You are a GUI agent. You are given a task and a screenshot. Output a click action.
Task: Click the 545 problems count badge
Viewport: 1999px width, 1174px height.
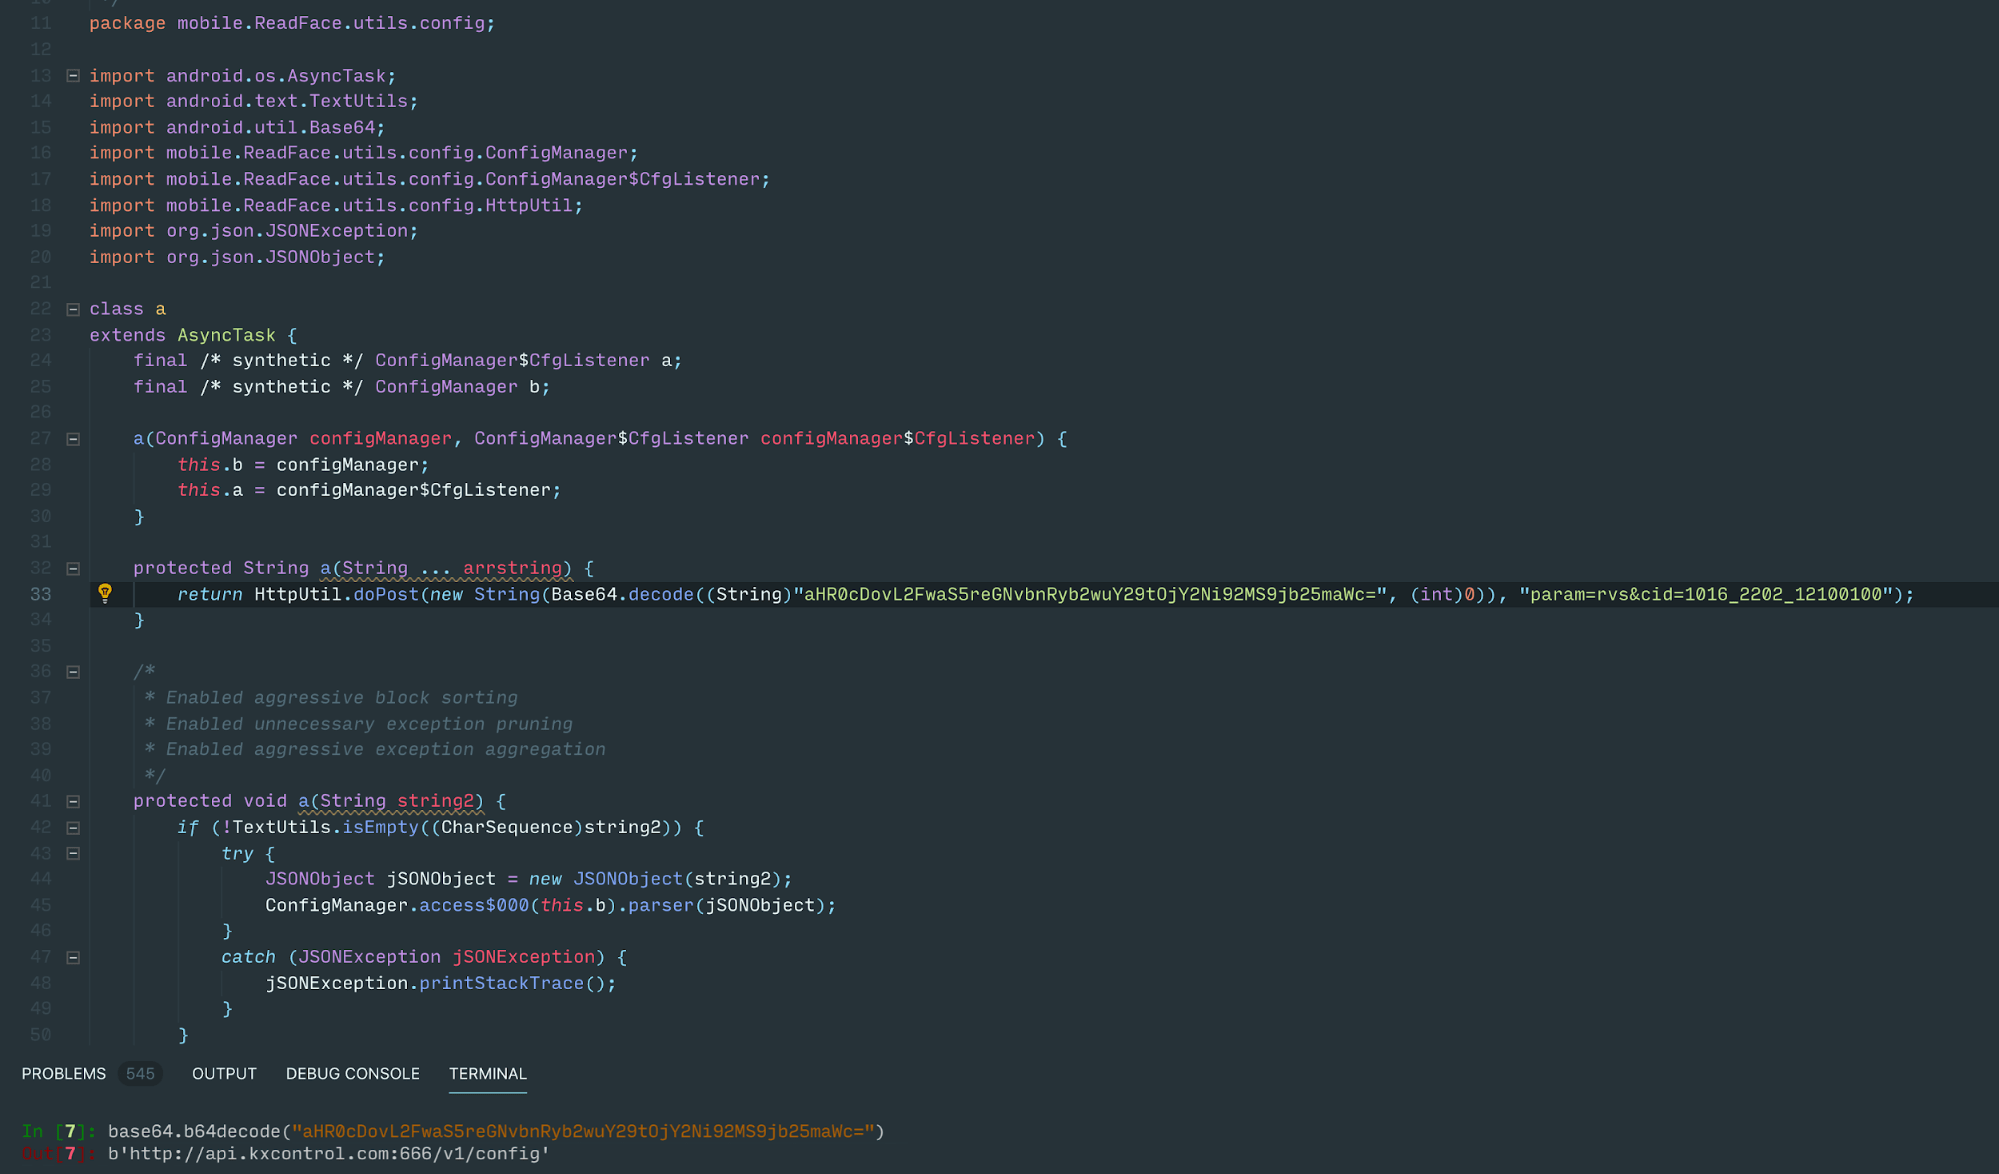140,1073
